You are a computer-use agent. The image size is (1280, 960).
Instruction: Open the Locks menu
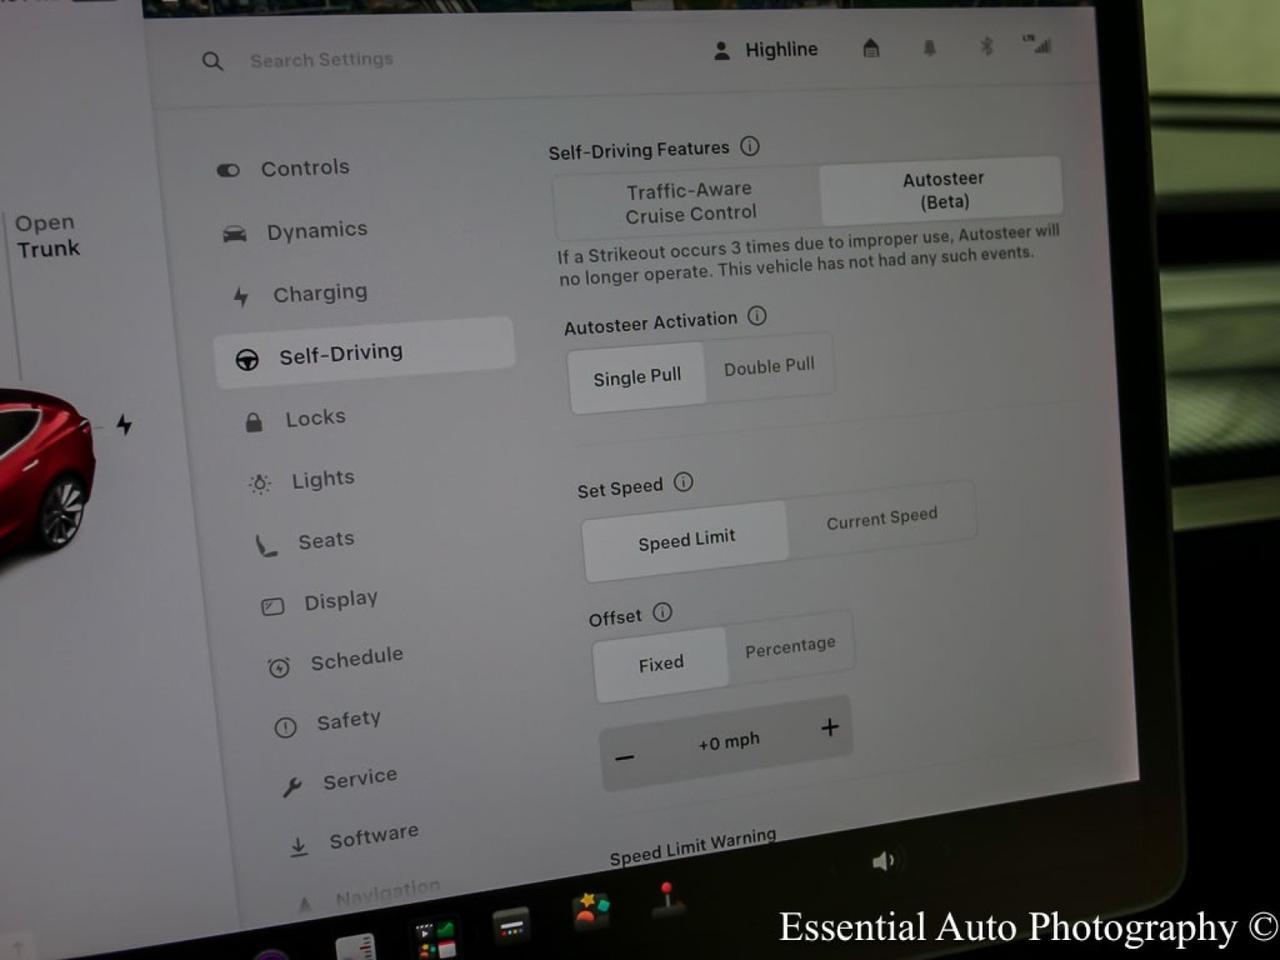coord(295,419)
